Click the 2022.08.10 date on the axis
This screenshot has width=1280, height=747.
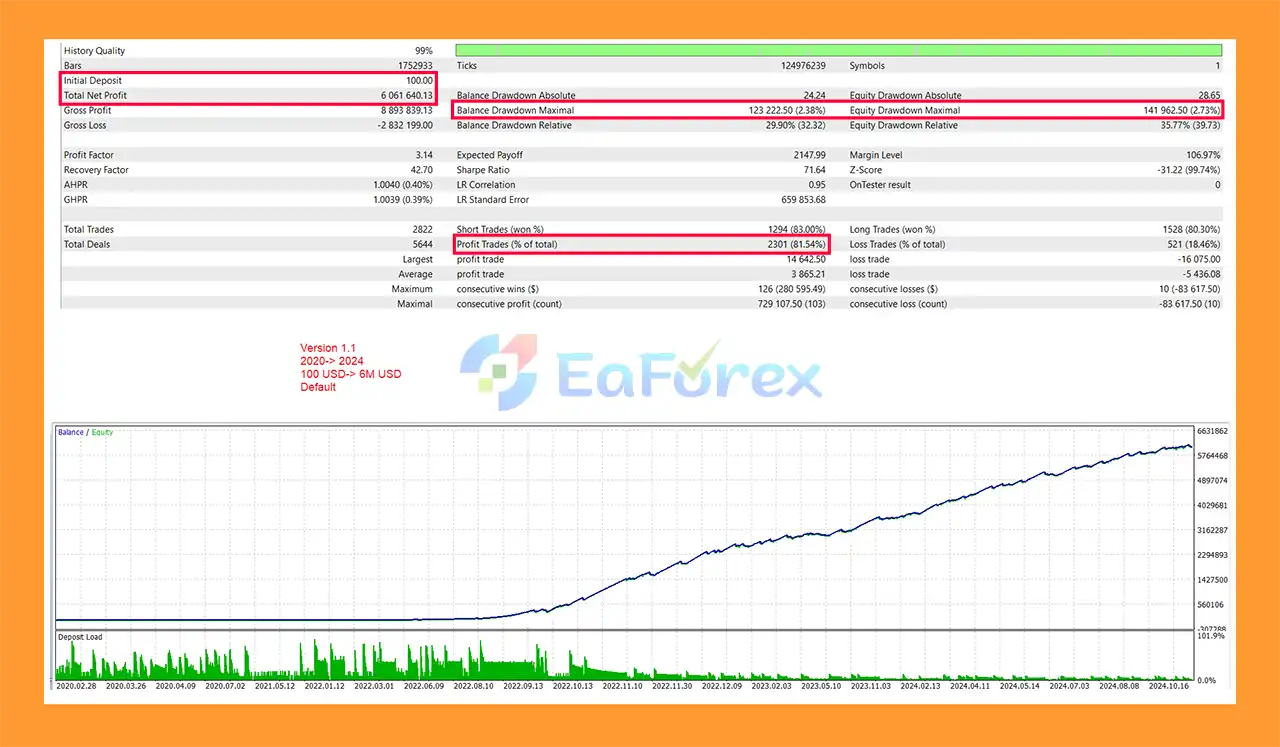pos(475,687)
